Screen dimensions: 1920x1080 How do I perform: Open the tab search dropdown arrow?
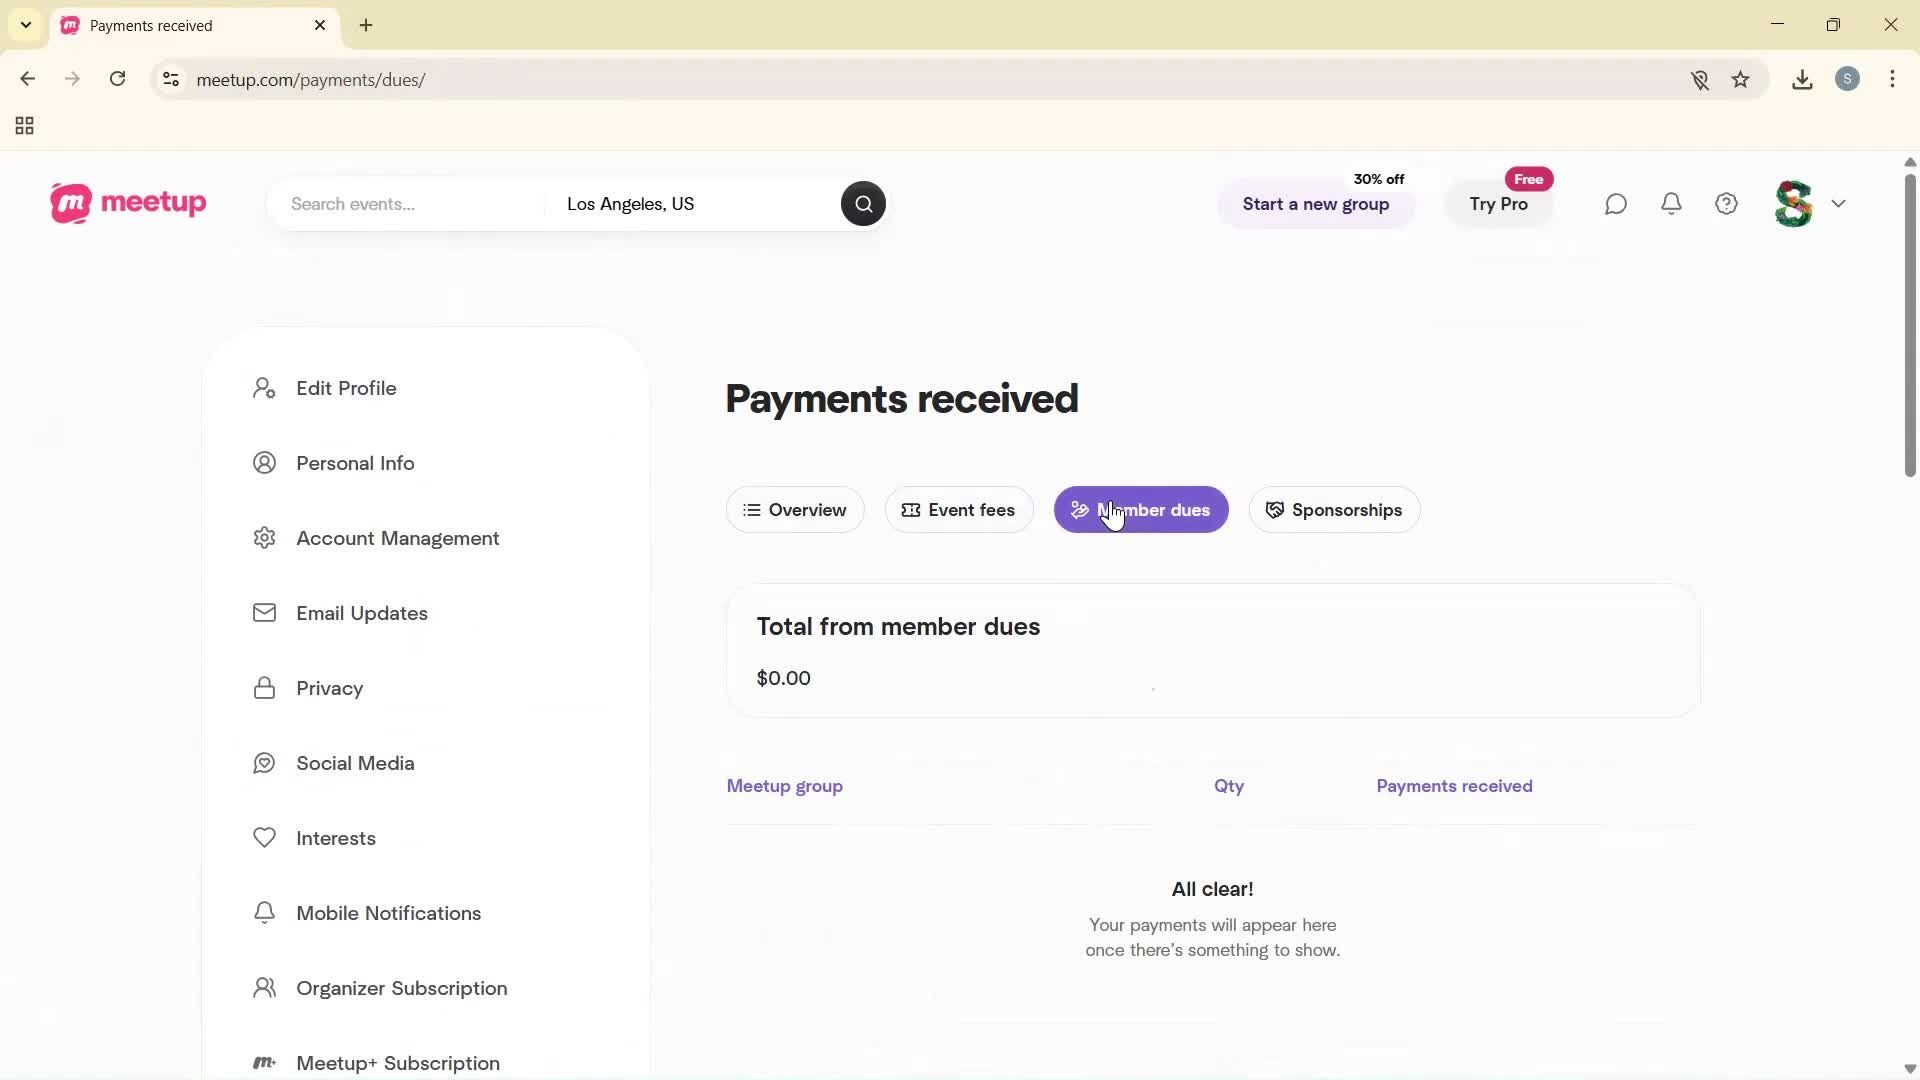(26, 25)
